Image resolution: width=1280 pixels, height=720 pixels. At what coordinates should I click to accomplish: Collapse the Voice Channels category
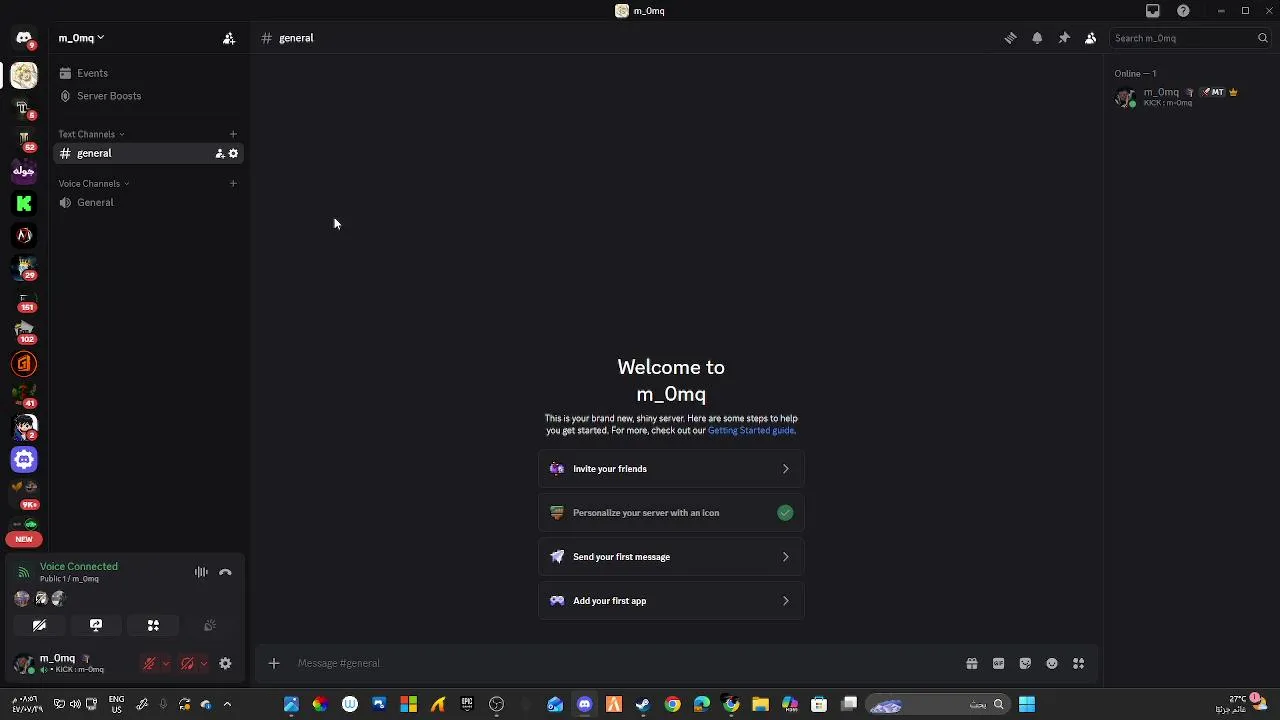(94, 183)
